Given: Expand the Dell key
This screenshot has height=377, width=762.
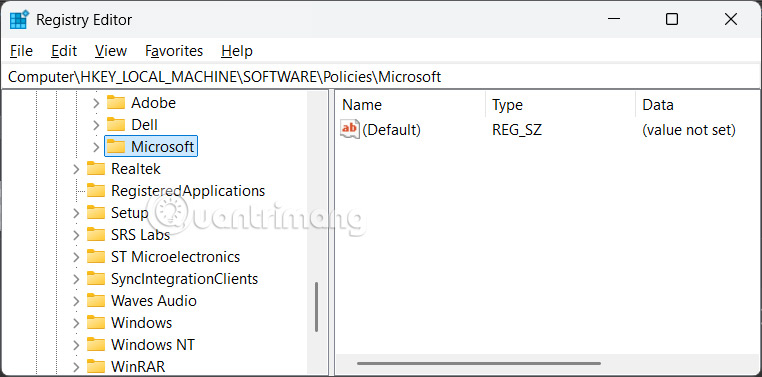Looking at the screenshot, I should point(96,125).
